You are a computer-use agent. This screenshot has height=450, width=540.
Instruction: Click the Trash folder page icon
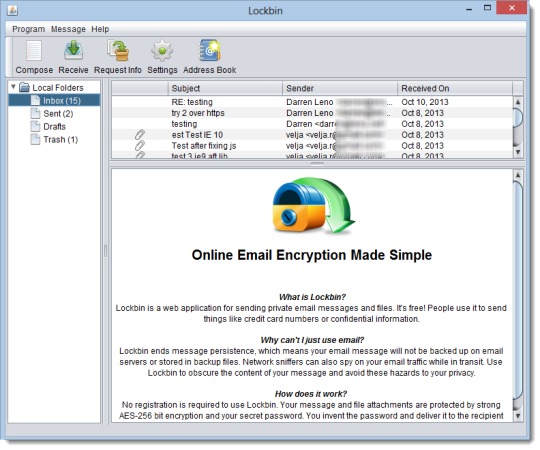pyautogui.click(x=35, y=139)
